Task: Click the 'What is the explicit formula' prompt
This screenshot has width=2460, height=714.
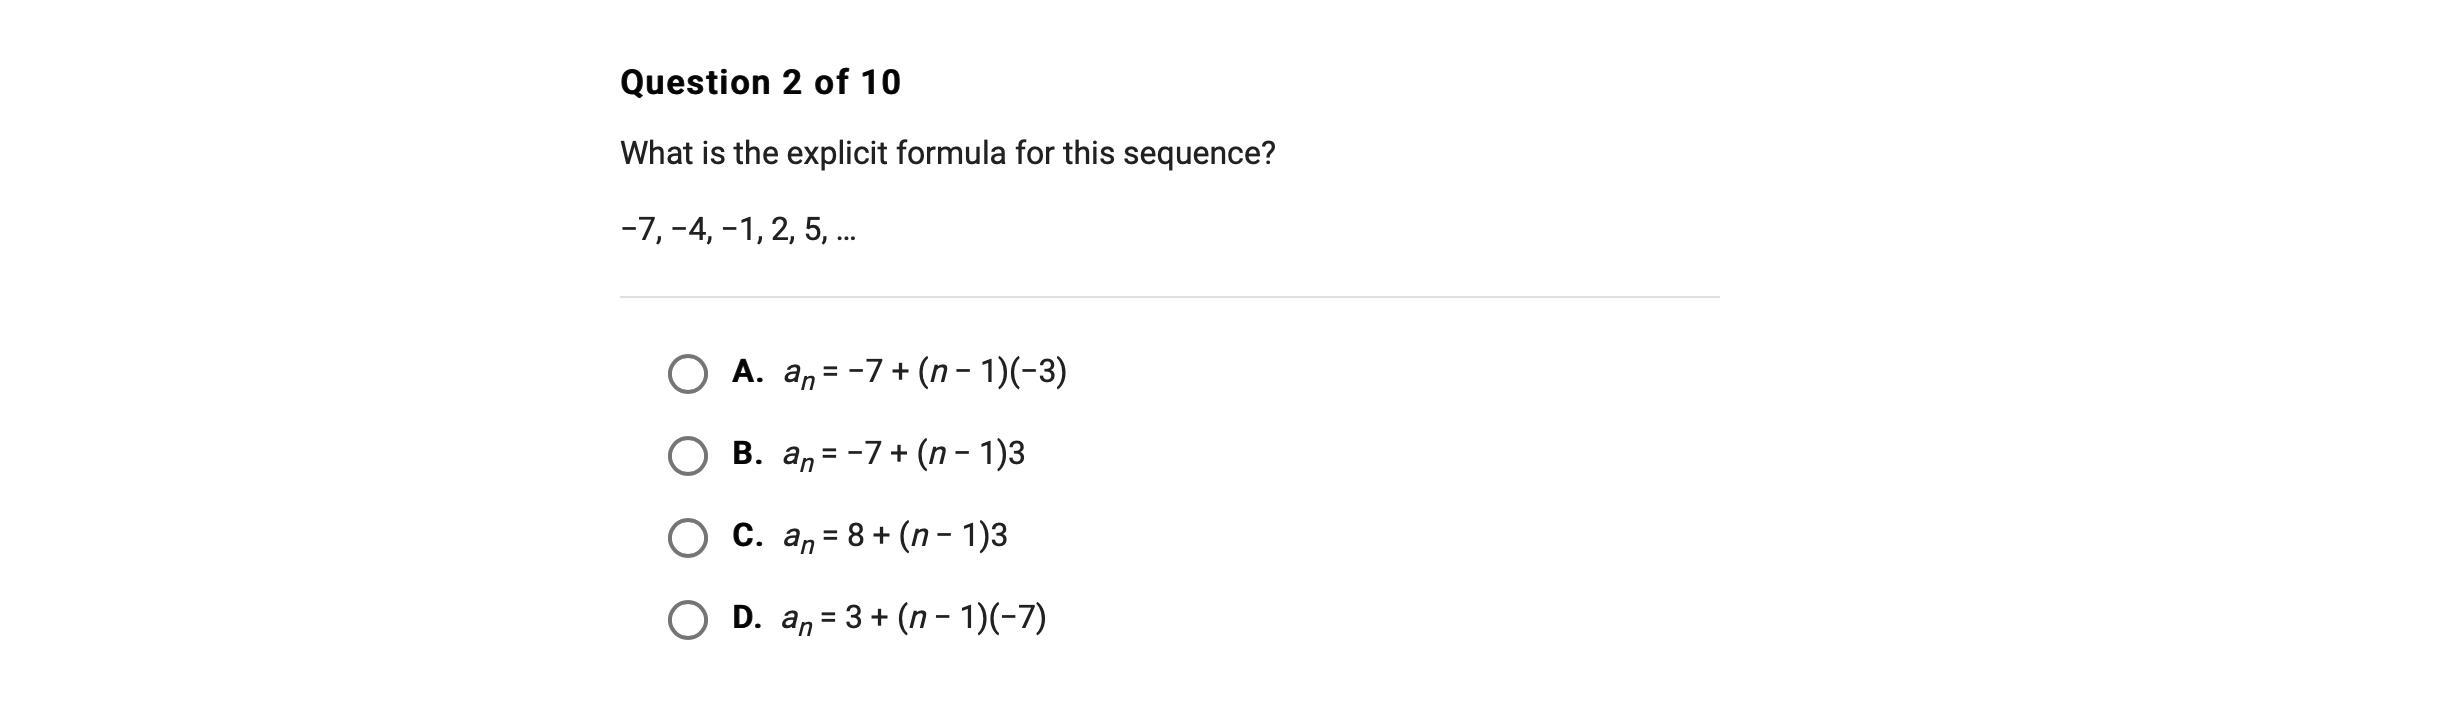Action: pos(947,154)
